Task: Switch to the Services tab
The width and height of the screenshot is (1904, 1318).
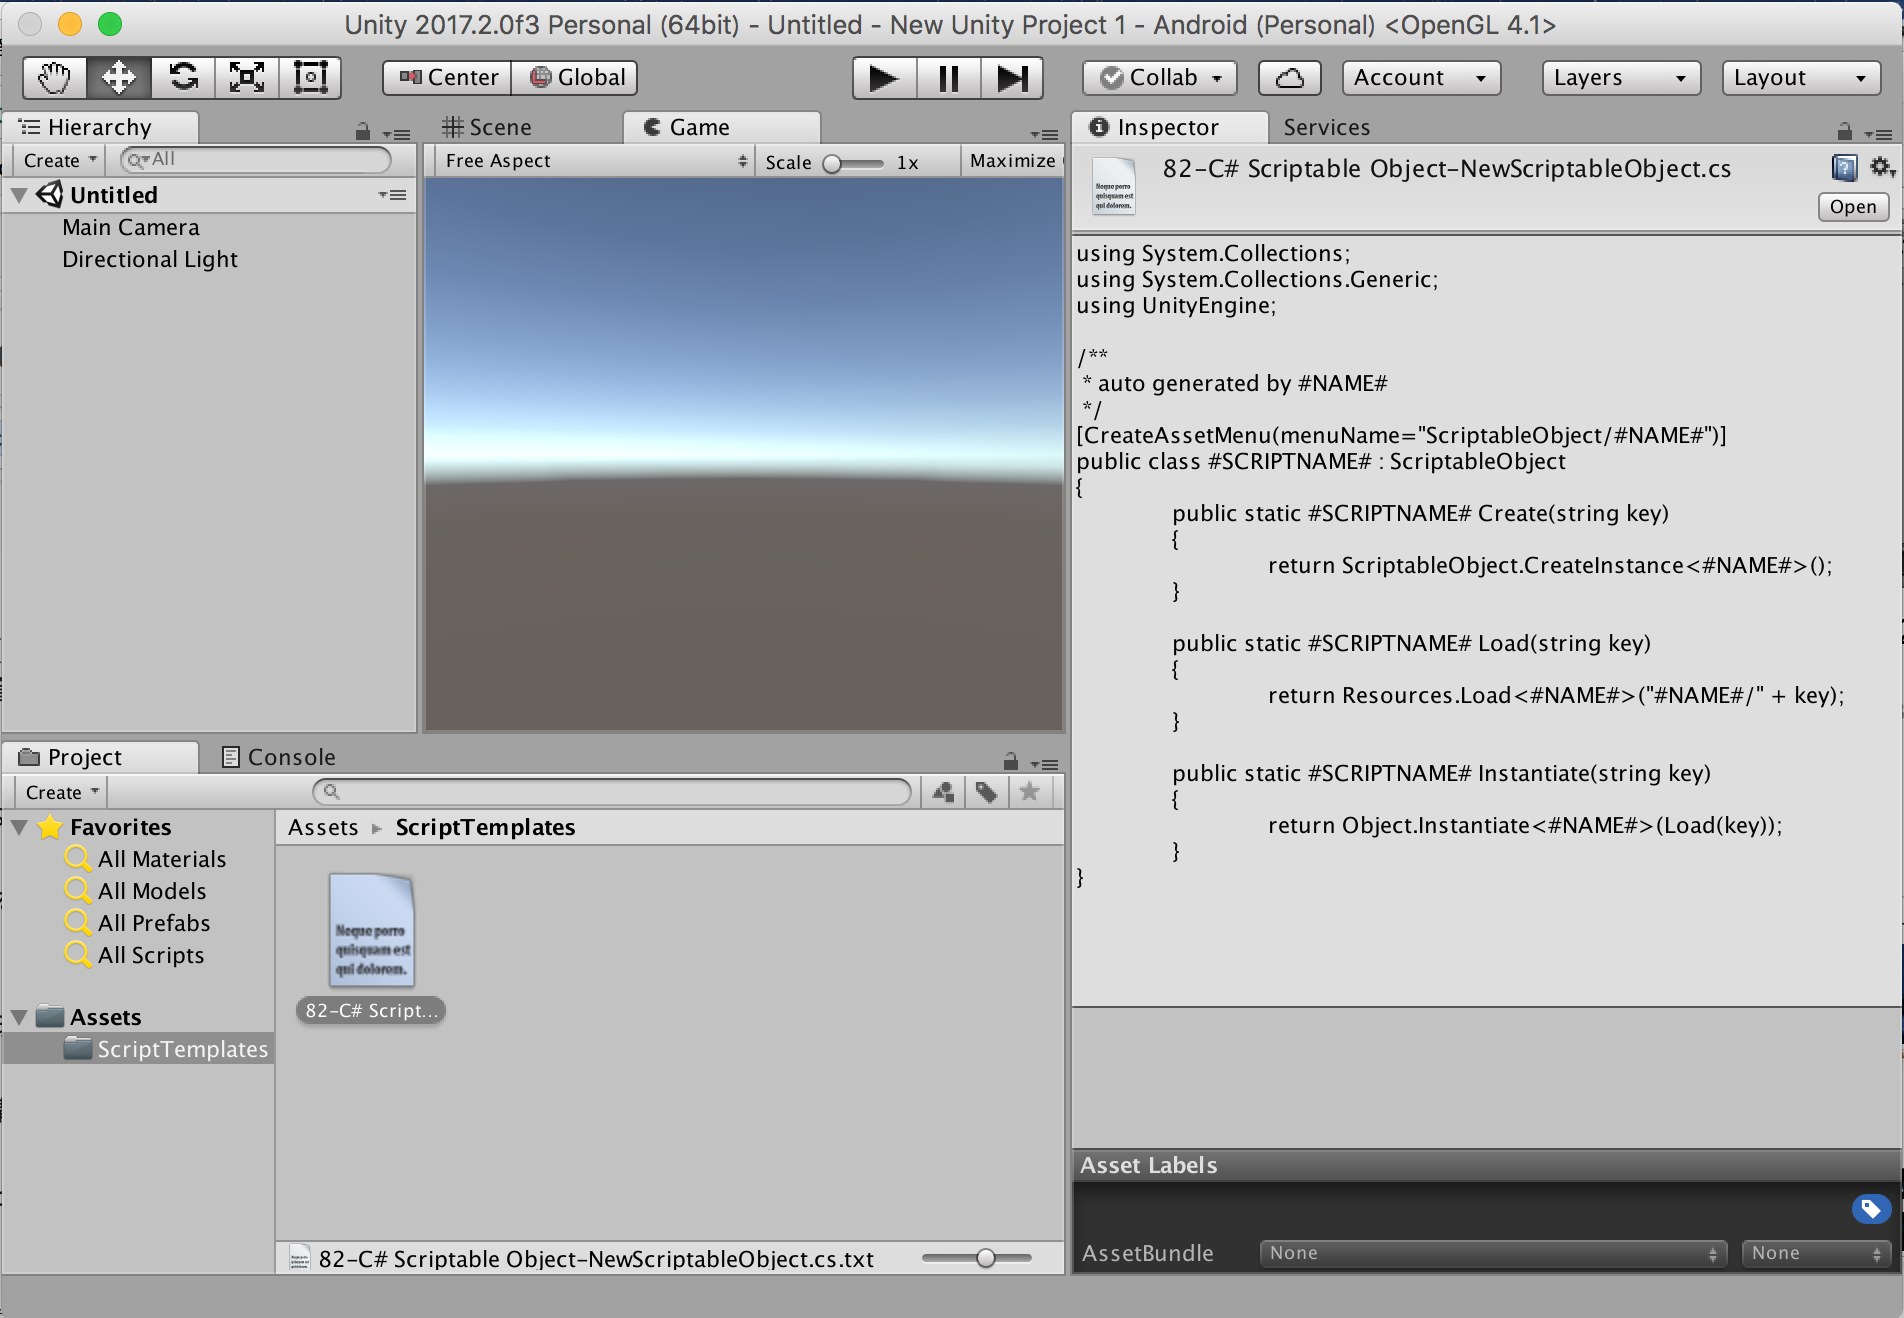Action: (x=1327, y=128)
